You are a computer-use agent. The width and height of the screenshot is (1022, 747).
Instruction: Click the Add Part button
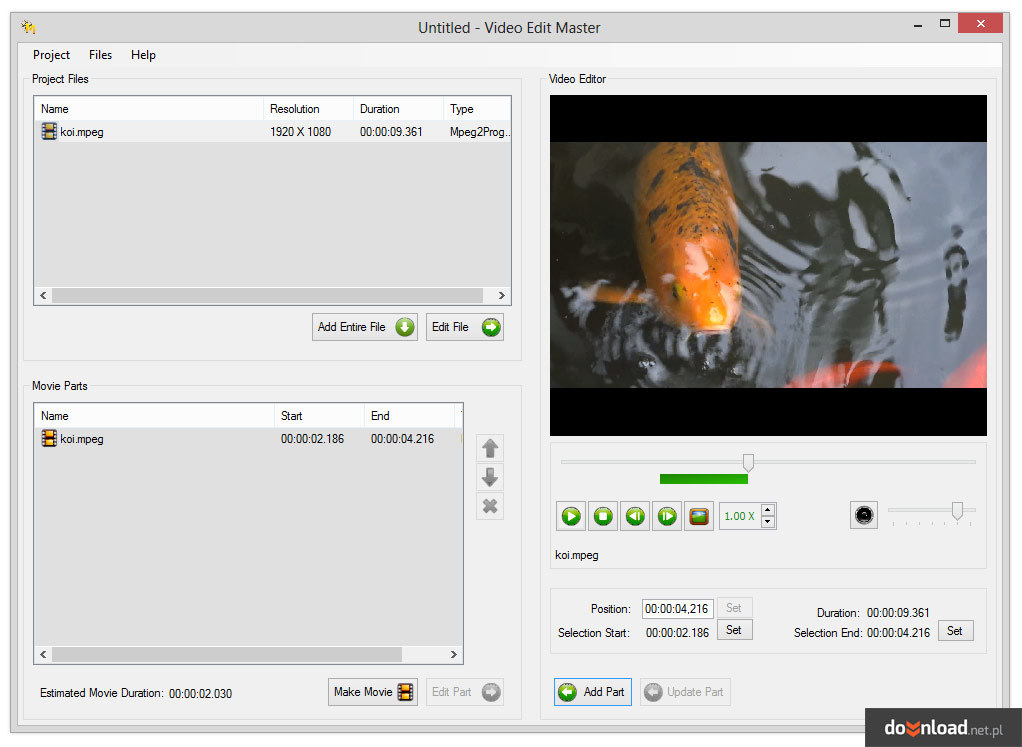[593, 692]
